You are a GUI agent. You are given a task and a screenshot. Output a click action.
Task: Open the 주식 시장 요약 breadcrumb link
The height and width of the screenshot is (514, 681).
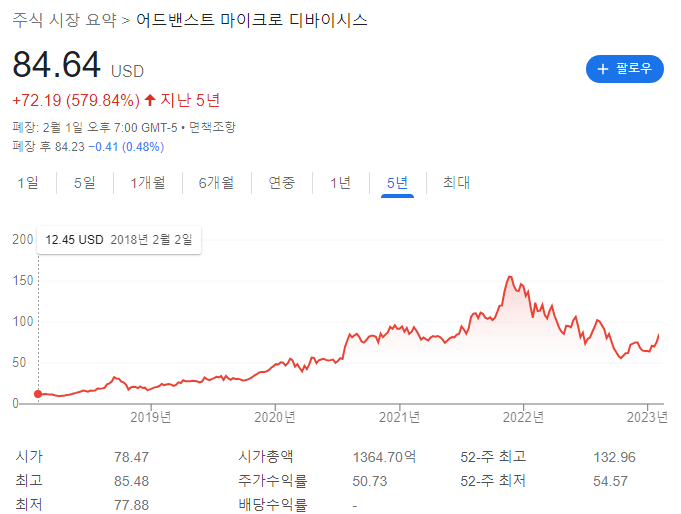pos(64,20)
